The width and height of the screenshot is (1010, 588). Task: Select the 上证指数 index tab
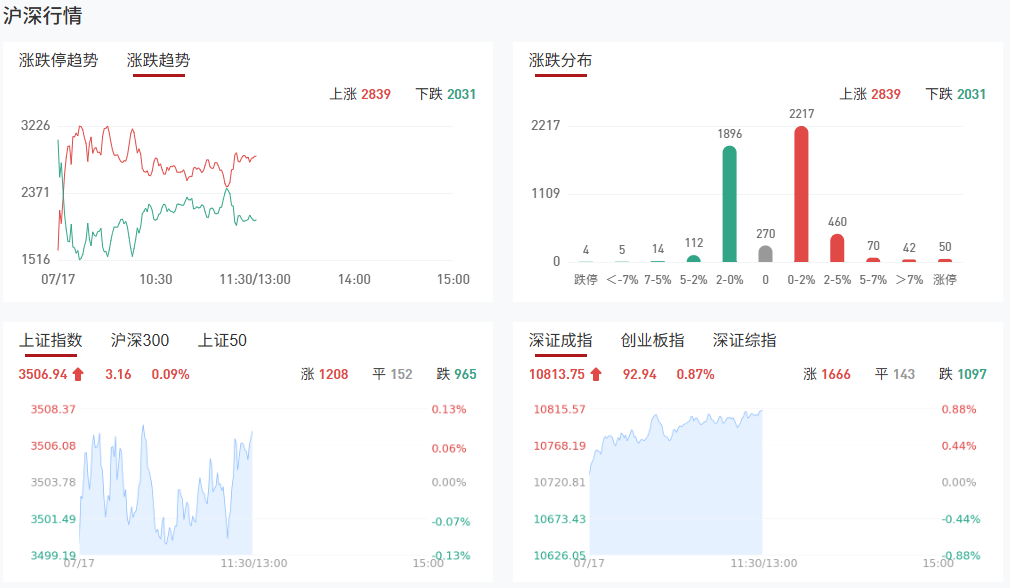click(50, 340)
